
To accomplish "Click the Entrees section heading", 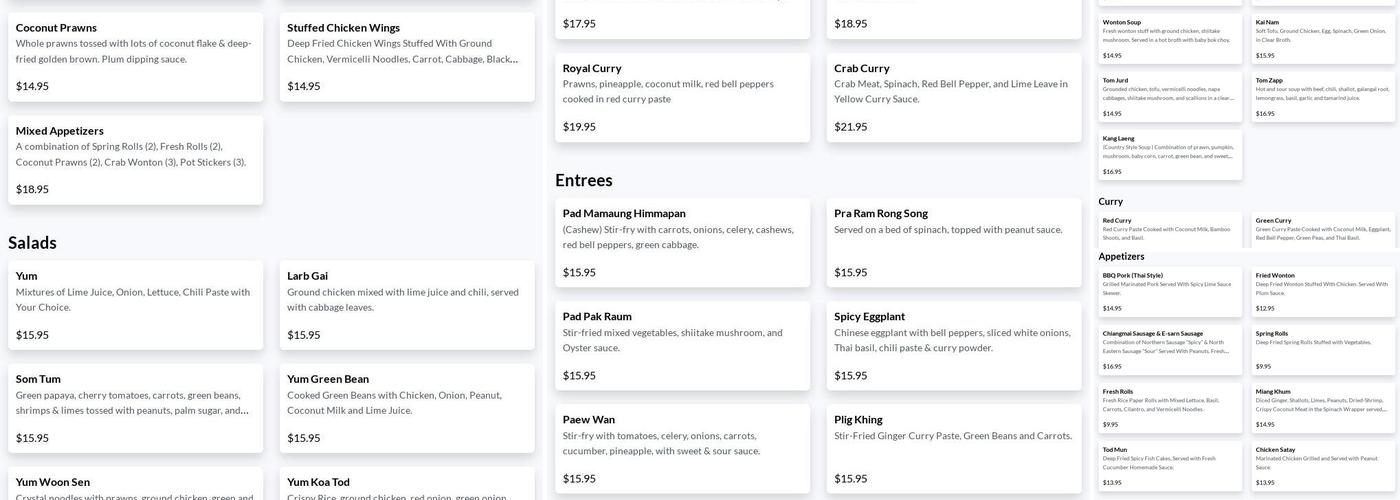I will 584,181.
